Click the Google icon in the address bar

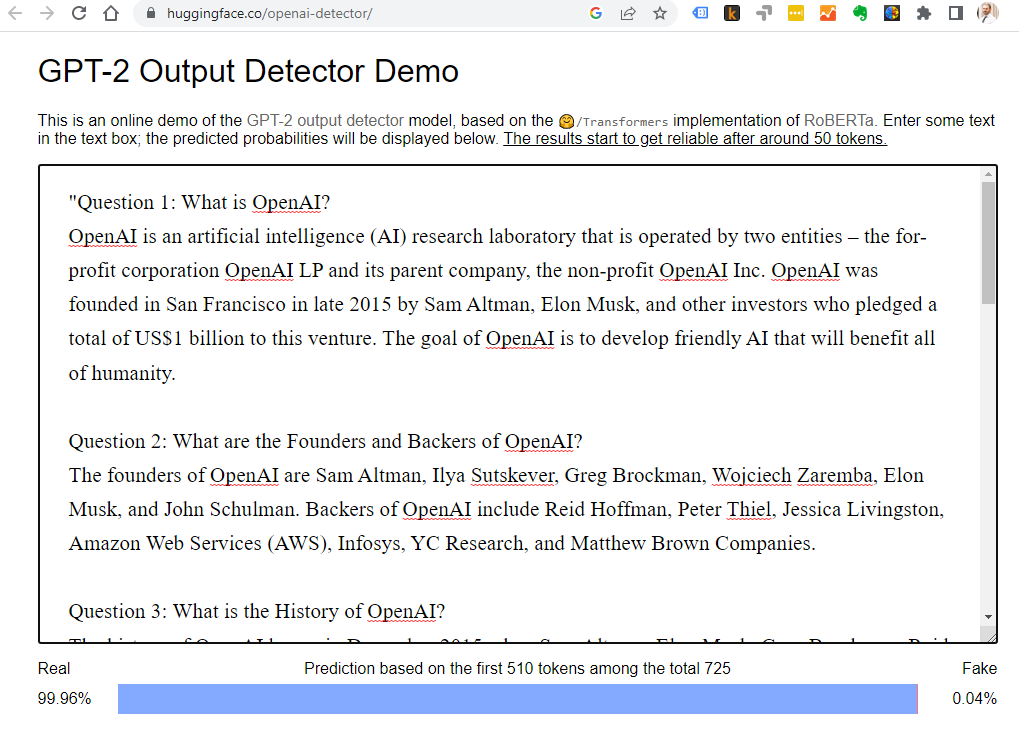click(x=595, y=13)
